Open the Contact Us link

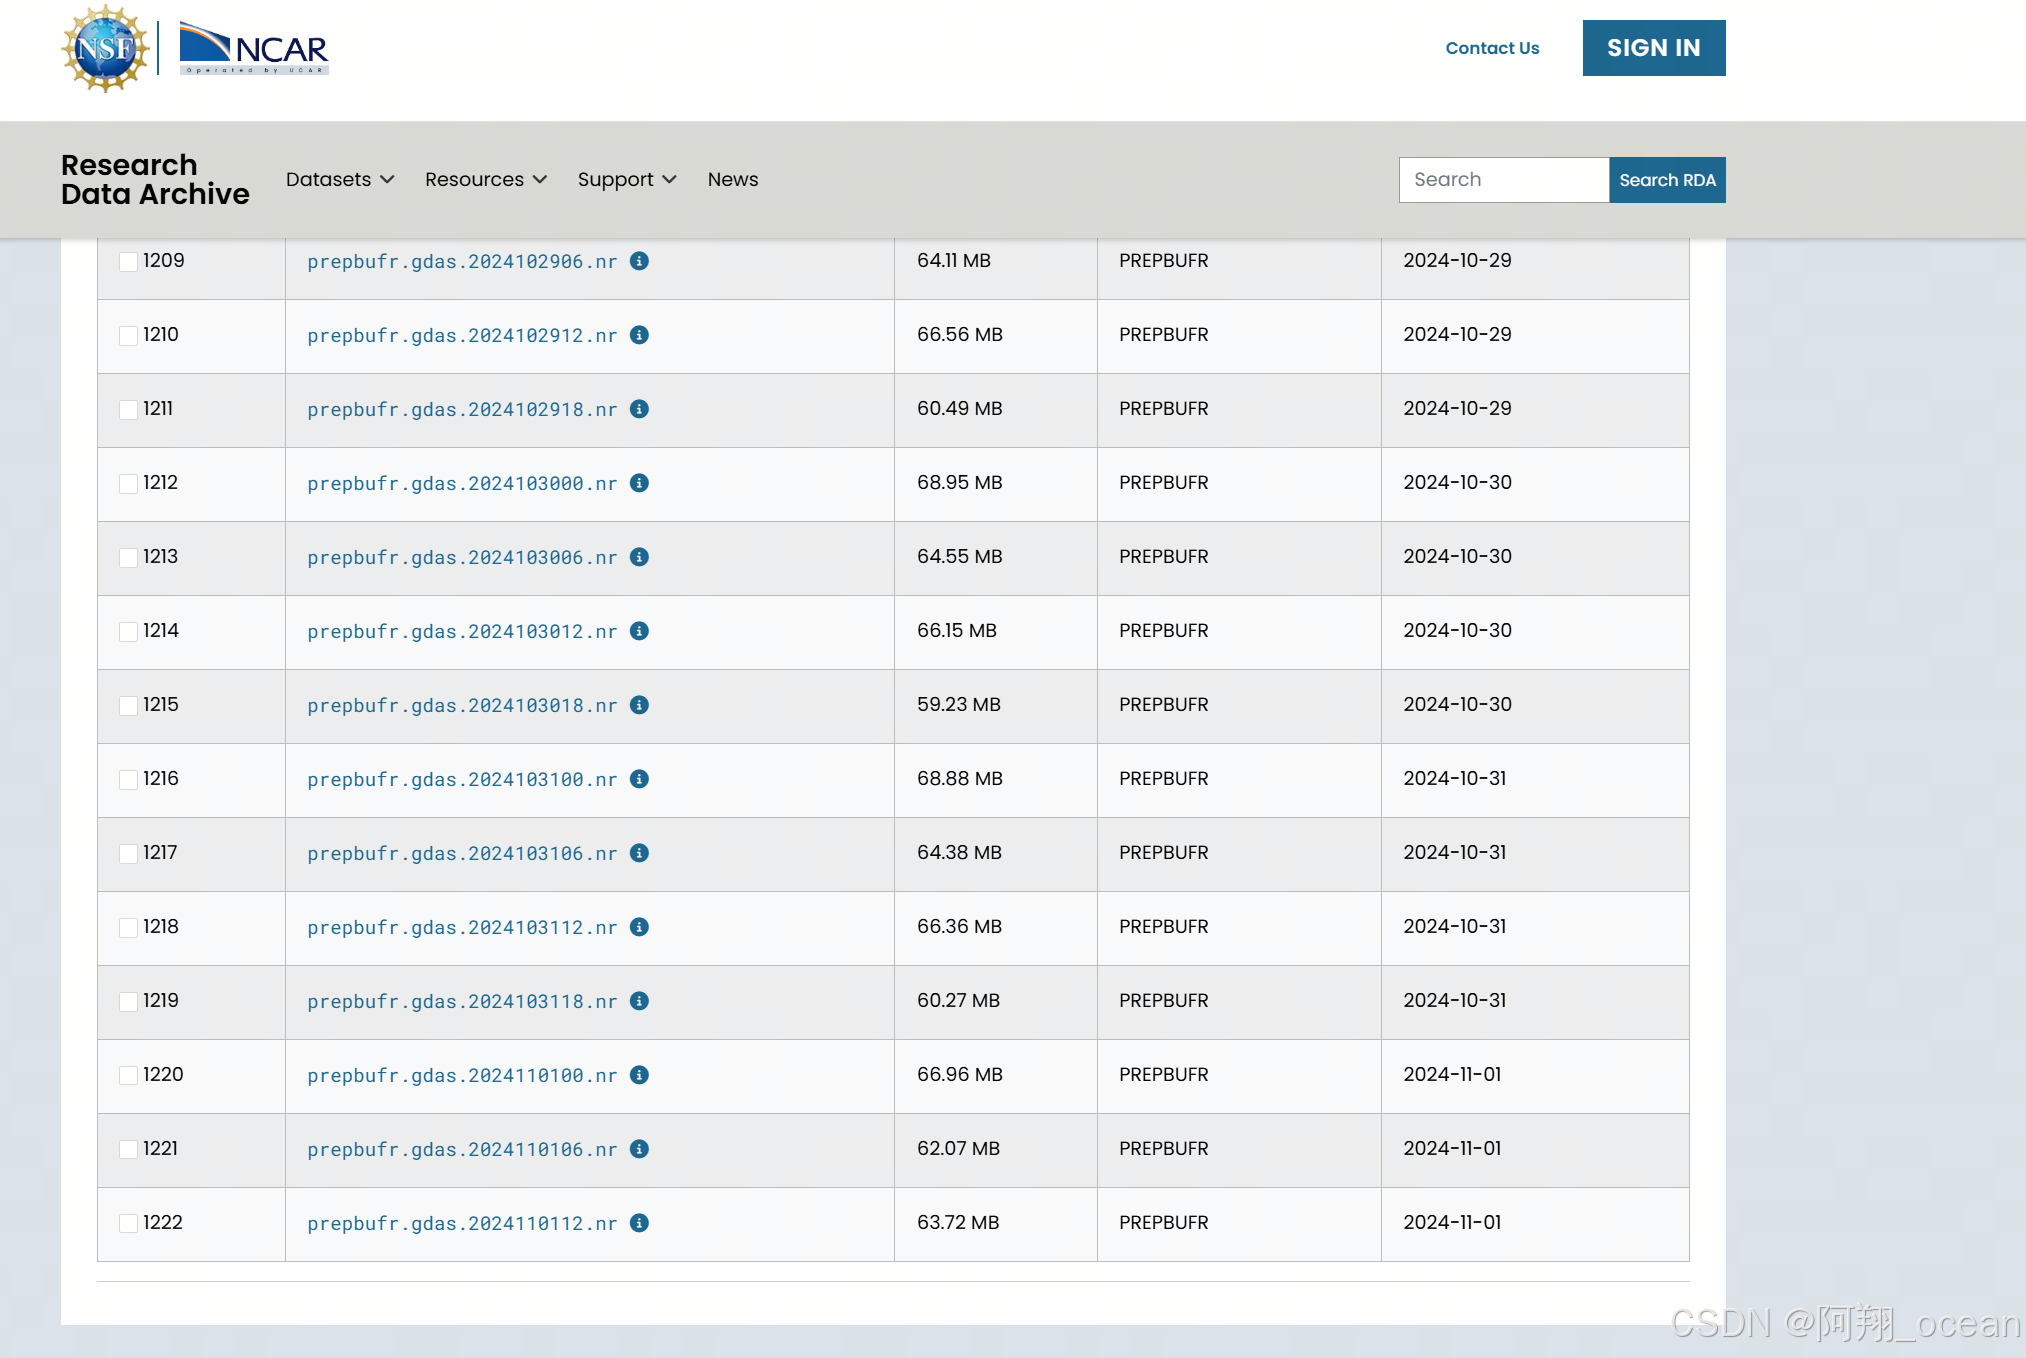click(x=1492, y=48)
